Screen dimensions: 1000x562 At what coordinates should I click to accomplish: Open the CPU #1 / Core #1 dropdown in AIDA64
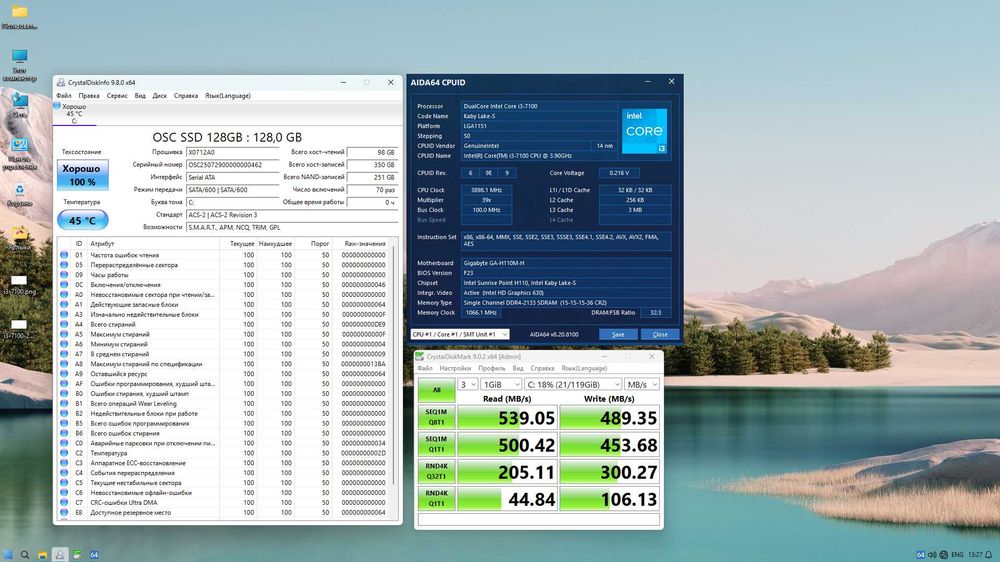click(460, 334)
